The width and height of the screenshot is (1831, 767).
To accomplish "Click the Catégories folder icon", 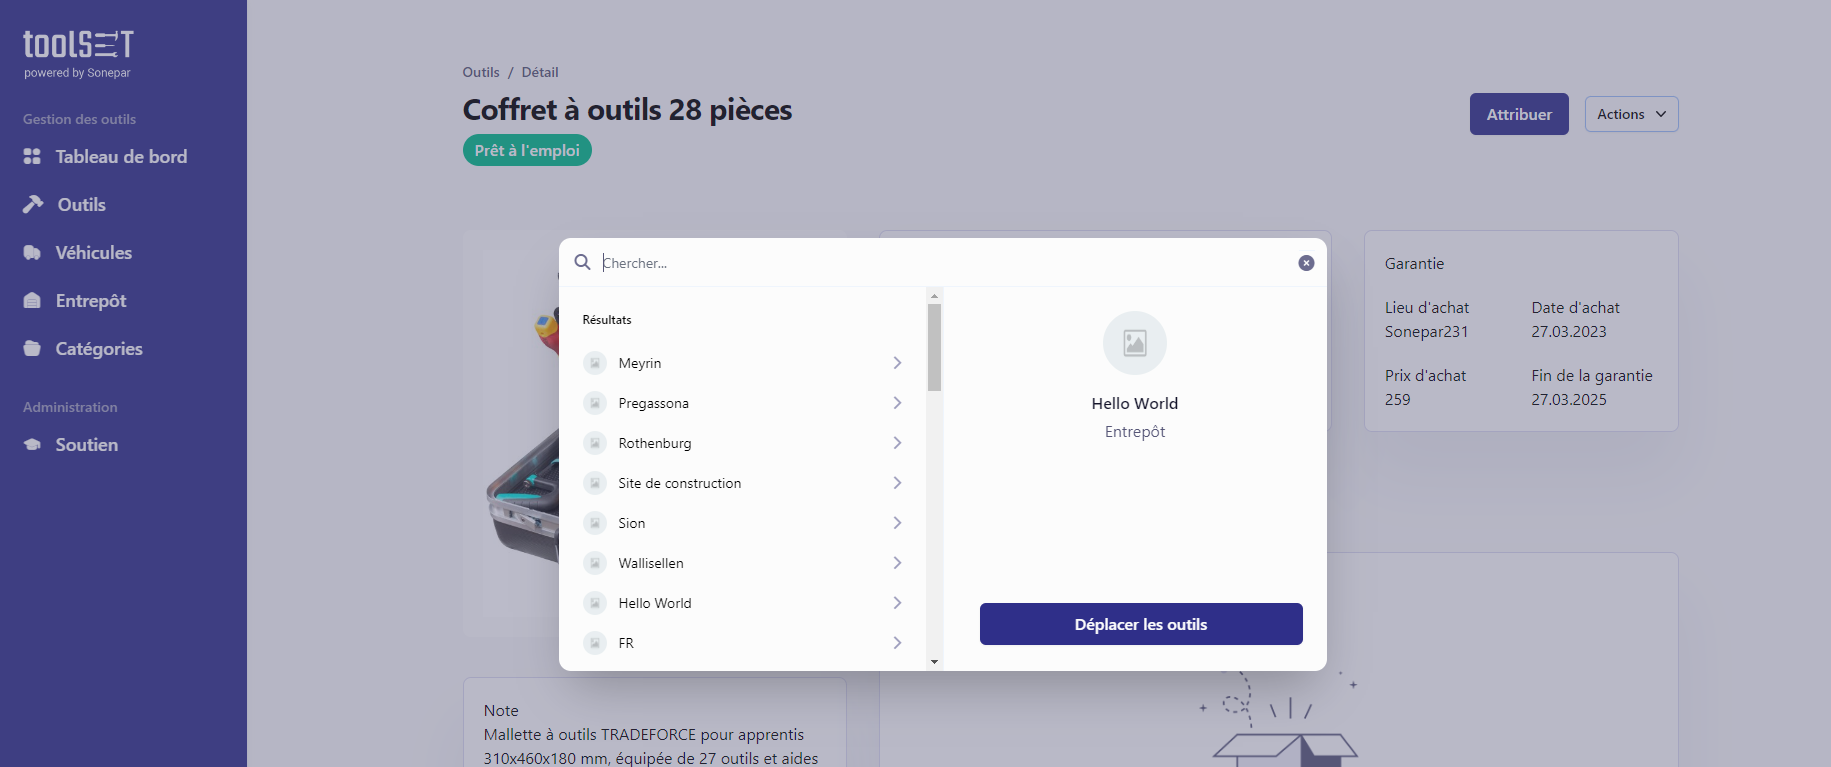I will click(x=32, y=349).
